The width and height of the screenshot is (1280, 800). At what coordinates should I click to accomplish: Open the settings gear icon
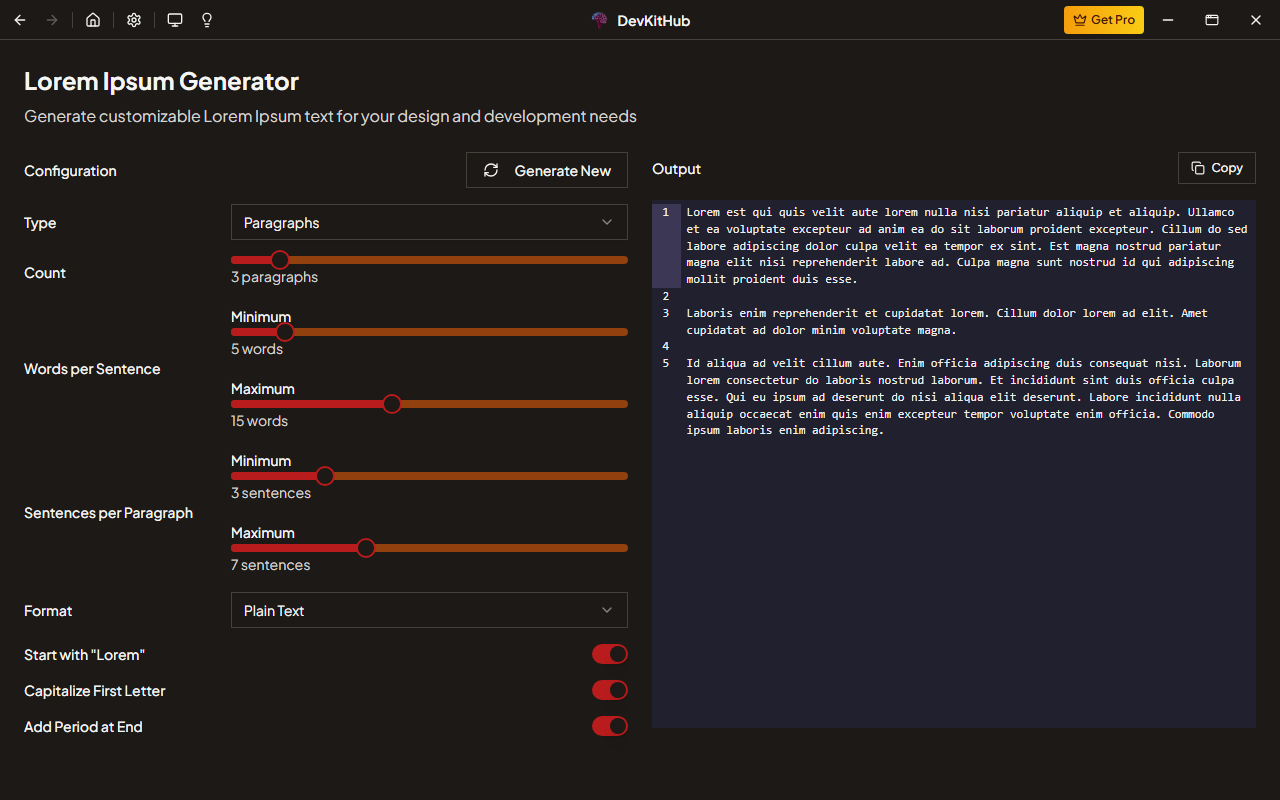134,20
